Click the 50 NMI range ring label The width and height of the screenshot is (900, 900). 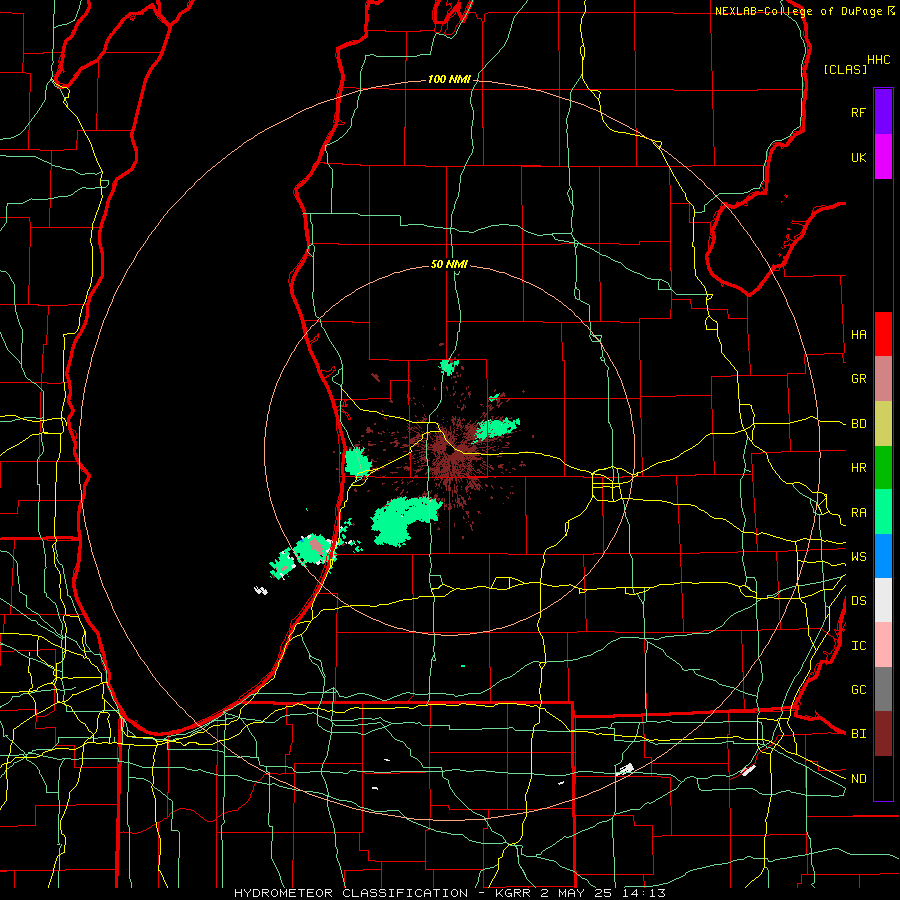click(449, 264)
